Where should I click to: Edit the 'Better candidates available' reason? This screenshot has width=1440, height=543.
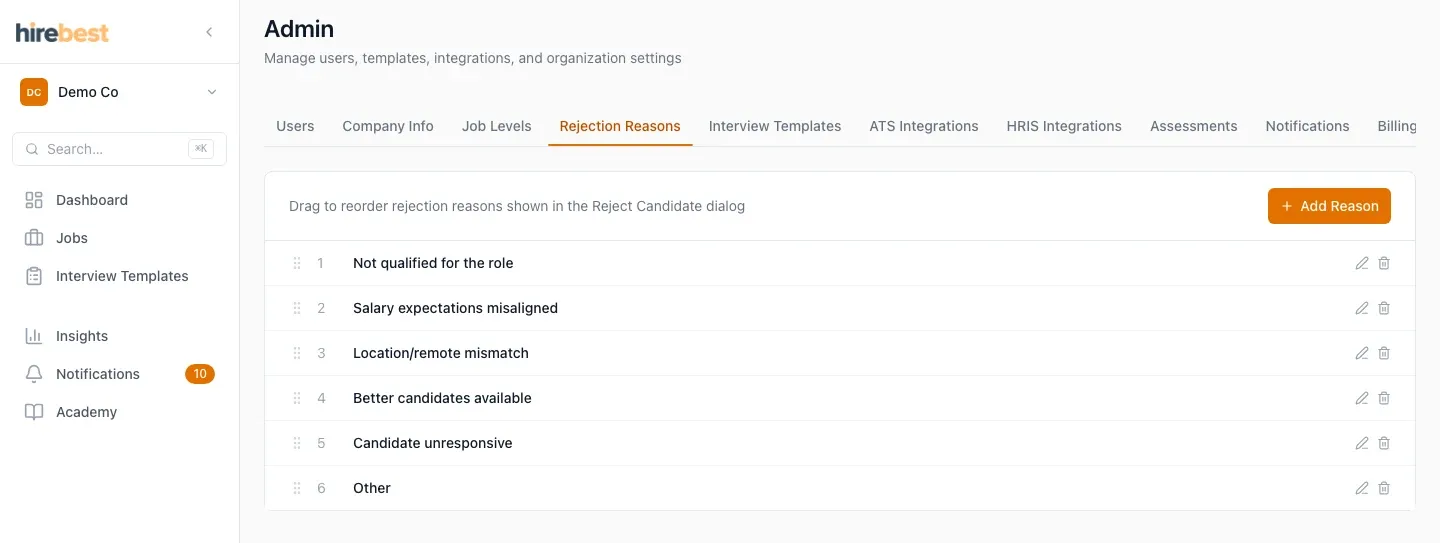tap(1361, 398)
